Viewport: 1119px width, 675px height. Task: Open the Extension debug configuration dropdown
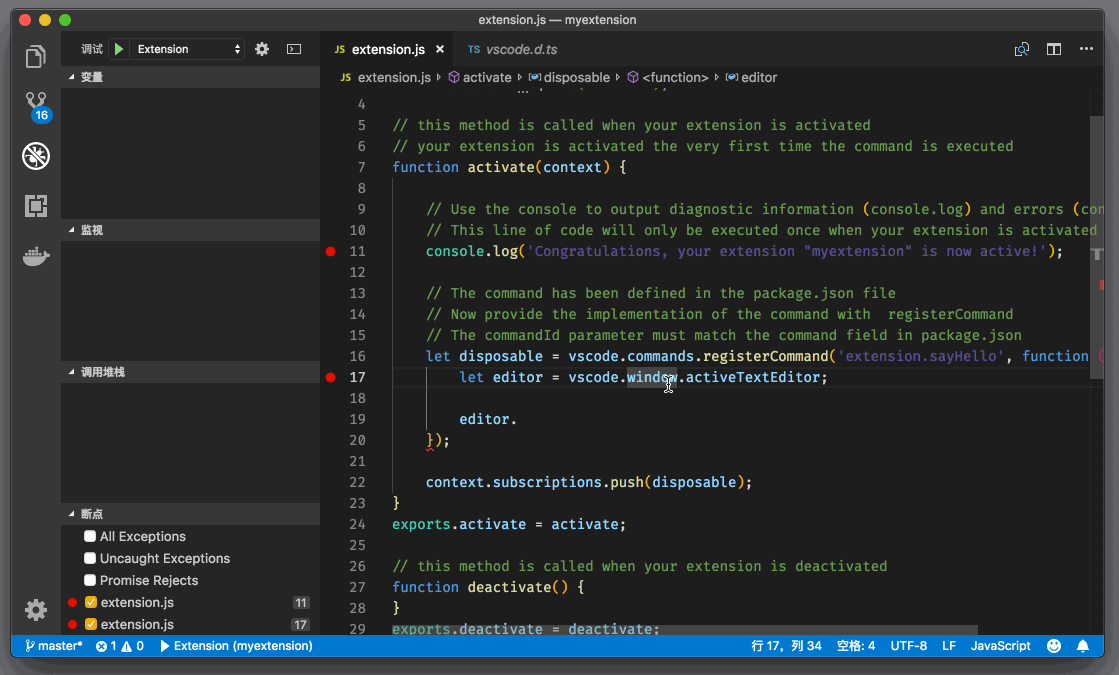tap(189, 49)
